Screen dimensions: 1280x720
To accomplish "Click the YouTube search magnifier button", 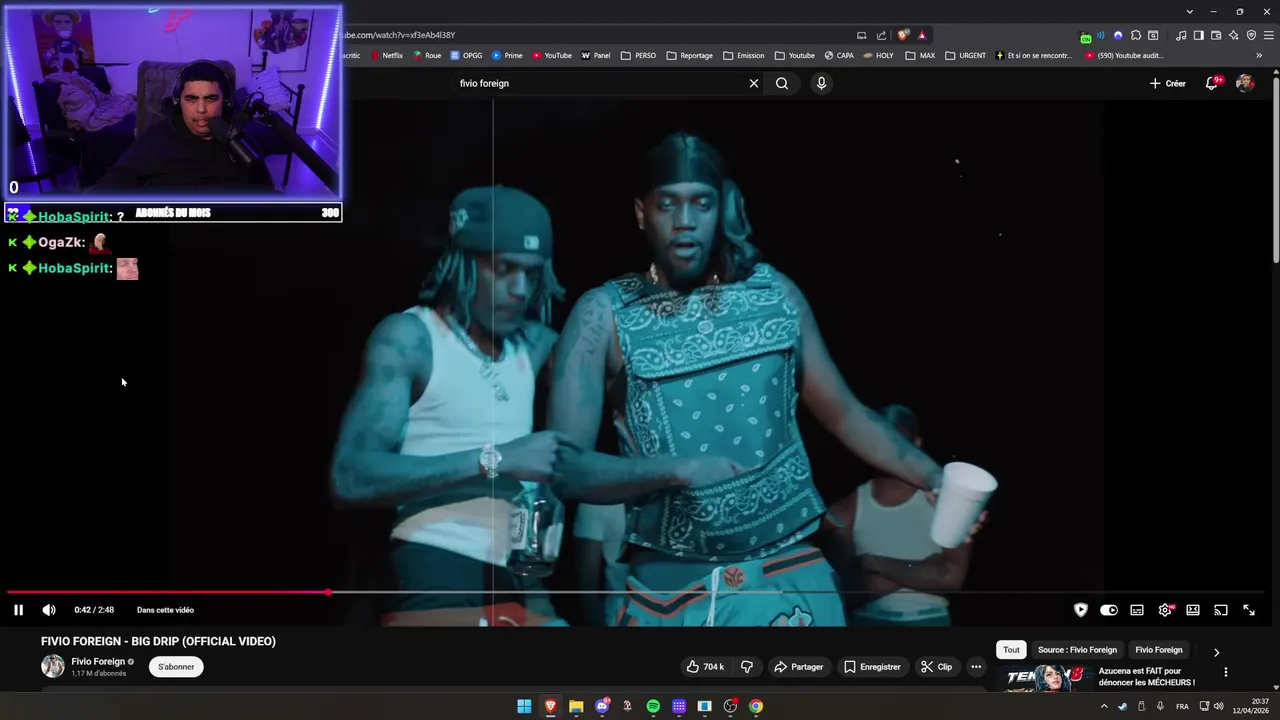I will [x=782, y=84].
